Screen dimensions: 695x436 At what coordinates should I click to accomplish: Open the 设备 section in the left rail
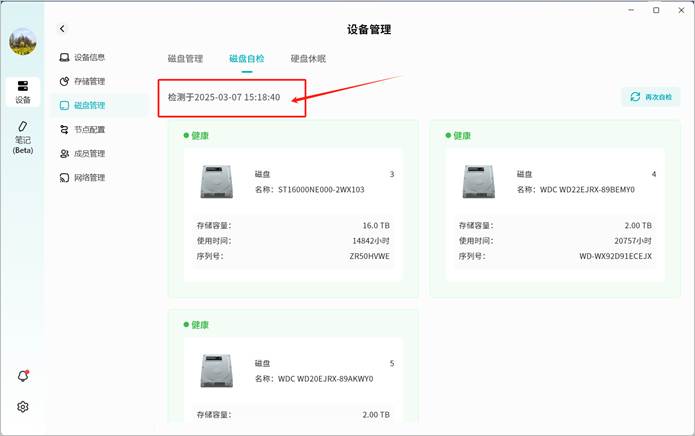(x=22, y=91)
